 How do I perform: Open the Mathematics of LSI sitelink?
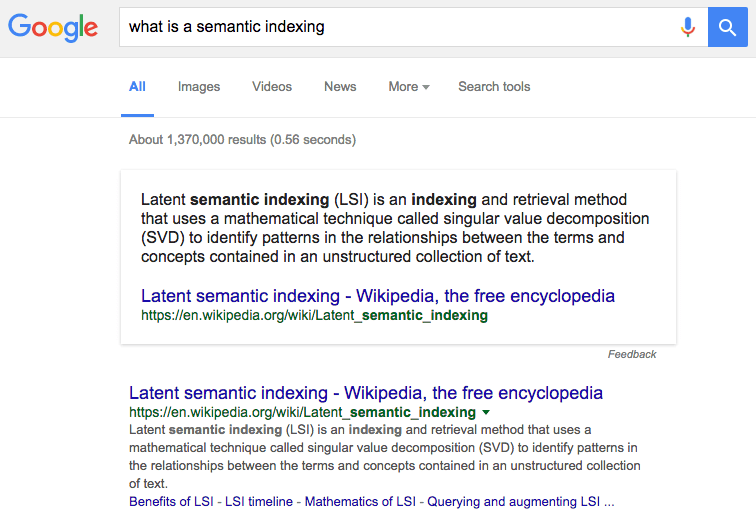click(x=360, y=501)
